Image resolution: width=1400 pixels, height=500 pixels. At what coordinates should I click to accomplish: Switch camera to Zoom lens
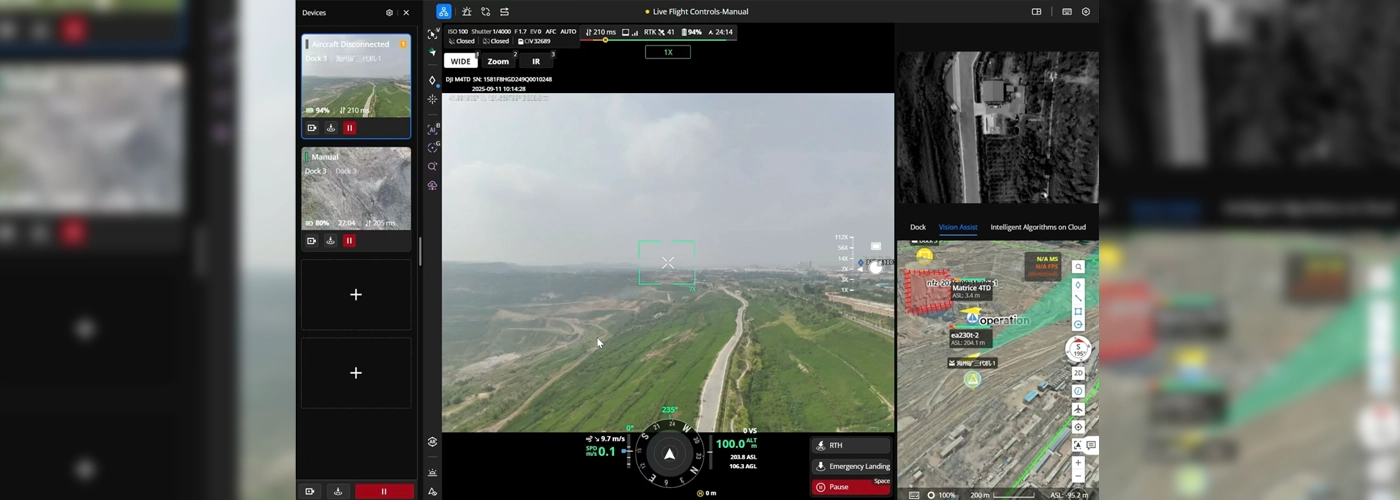[498, 61]
